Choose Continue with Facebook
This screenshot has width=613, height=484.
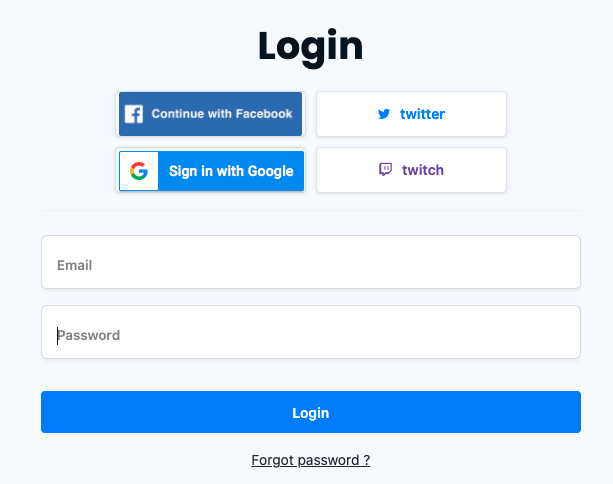click(x=211, y=114)
